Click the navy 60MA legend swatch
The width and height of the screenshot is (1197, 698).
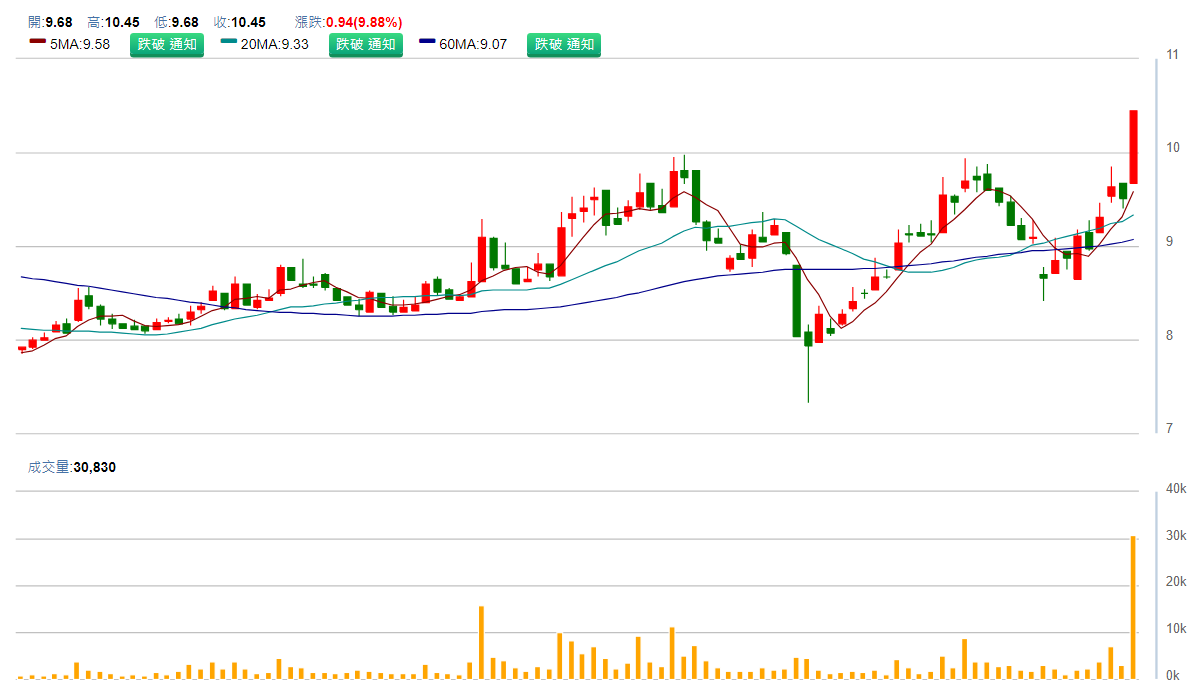click(427, 42)
